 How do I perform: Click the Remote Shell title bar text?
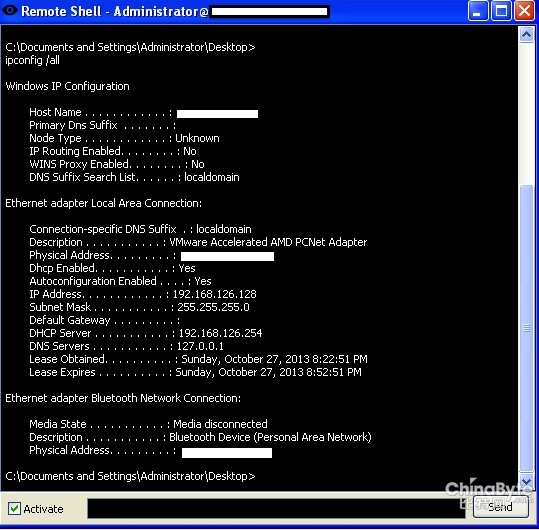point(115,11)
